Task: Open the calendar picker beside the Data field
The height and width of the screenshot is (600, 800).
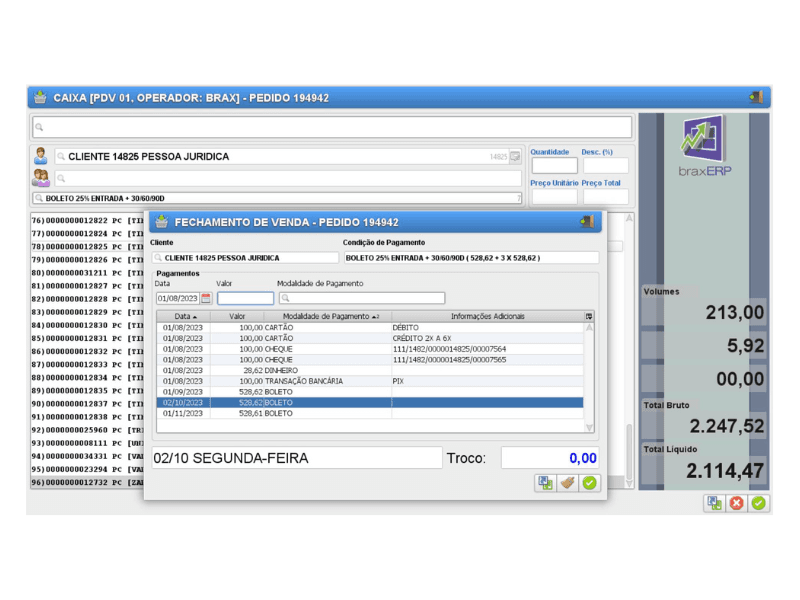Action: [206, 298]
